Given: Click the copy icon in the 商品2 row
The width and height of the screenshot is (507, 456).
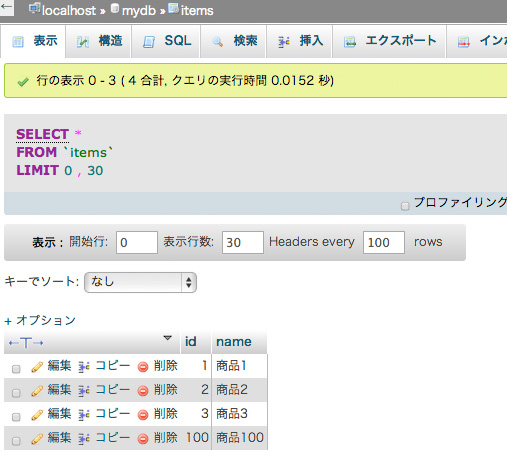Looking at the screenshot, I should pos(84,391).
